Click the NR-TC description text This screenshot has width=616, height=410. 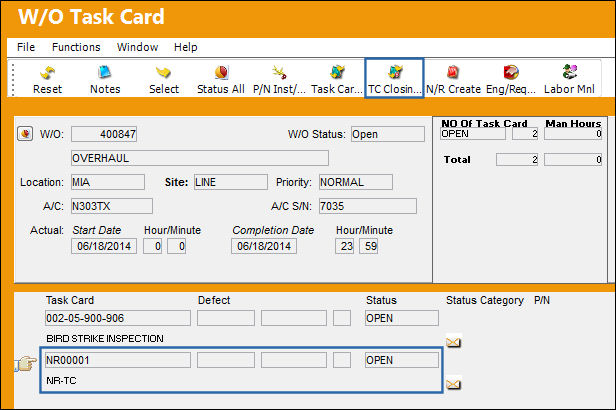(61, 381)
